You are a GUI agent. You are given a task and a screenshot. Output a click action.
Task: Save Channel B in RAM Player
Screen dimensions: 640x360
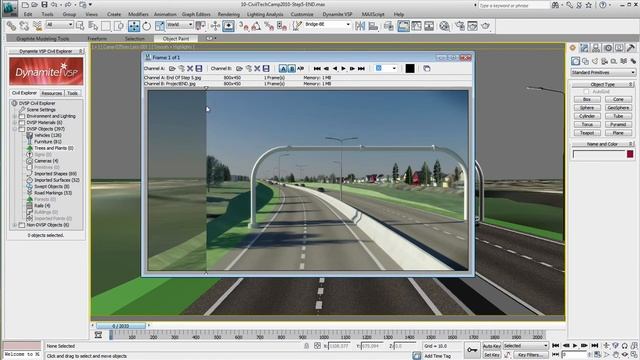click(266, 69)
